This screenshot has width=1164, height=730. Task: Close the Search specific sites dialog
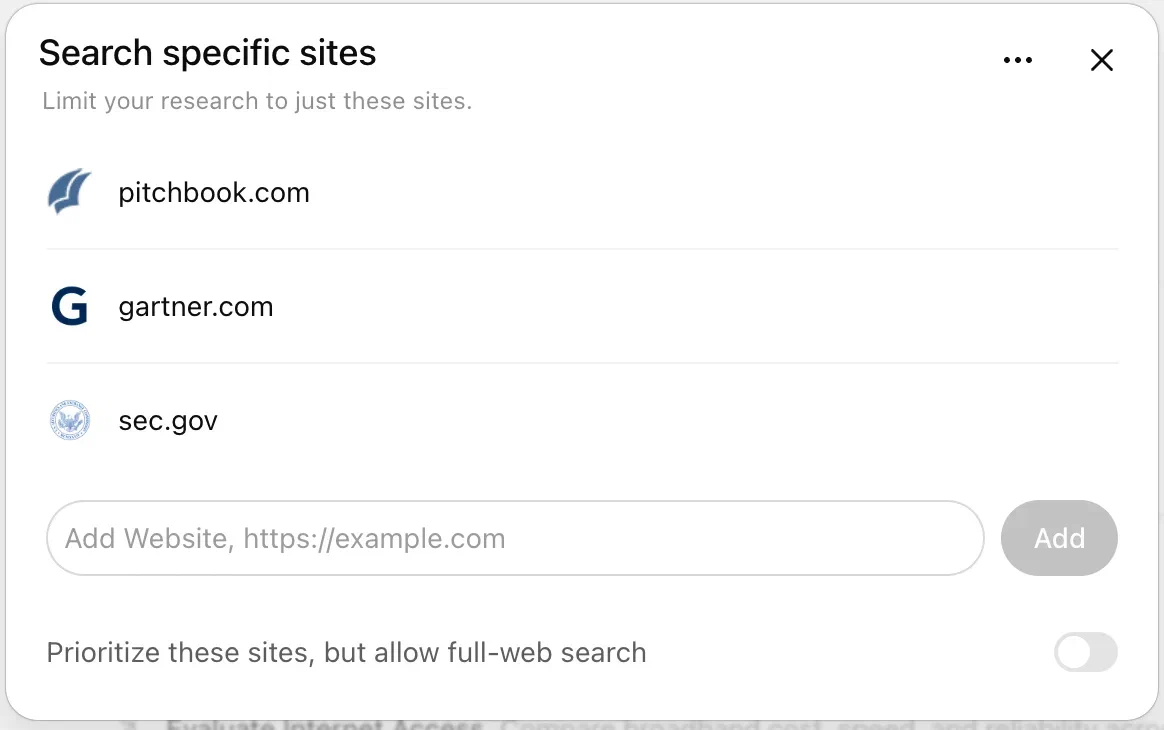click(x=1102, y=60)
